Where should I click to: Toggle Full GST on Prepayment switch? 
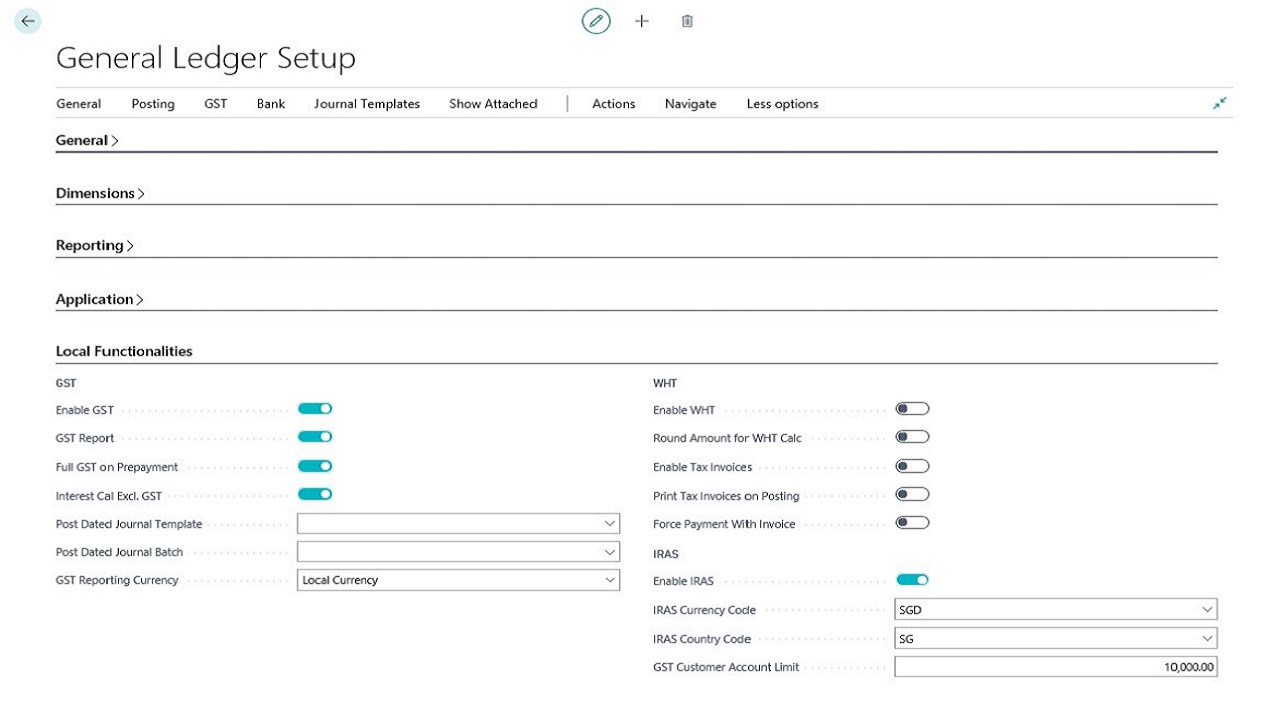[315, 466]
